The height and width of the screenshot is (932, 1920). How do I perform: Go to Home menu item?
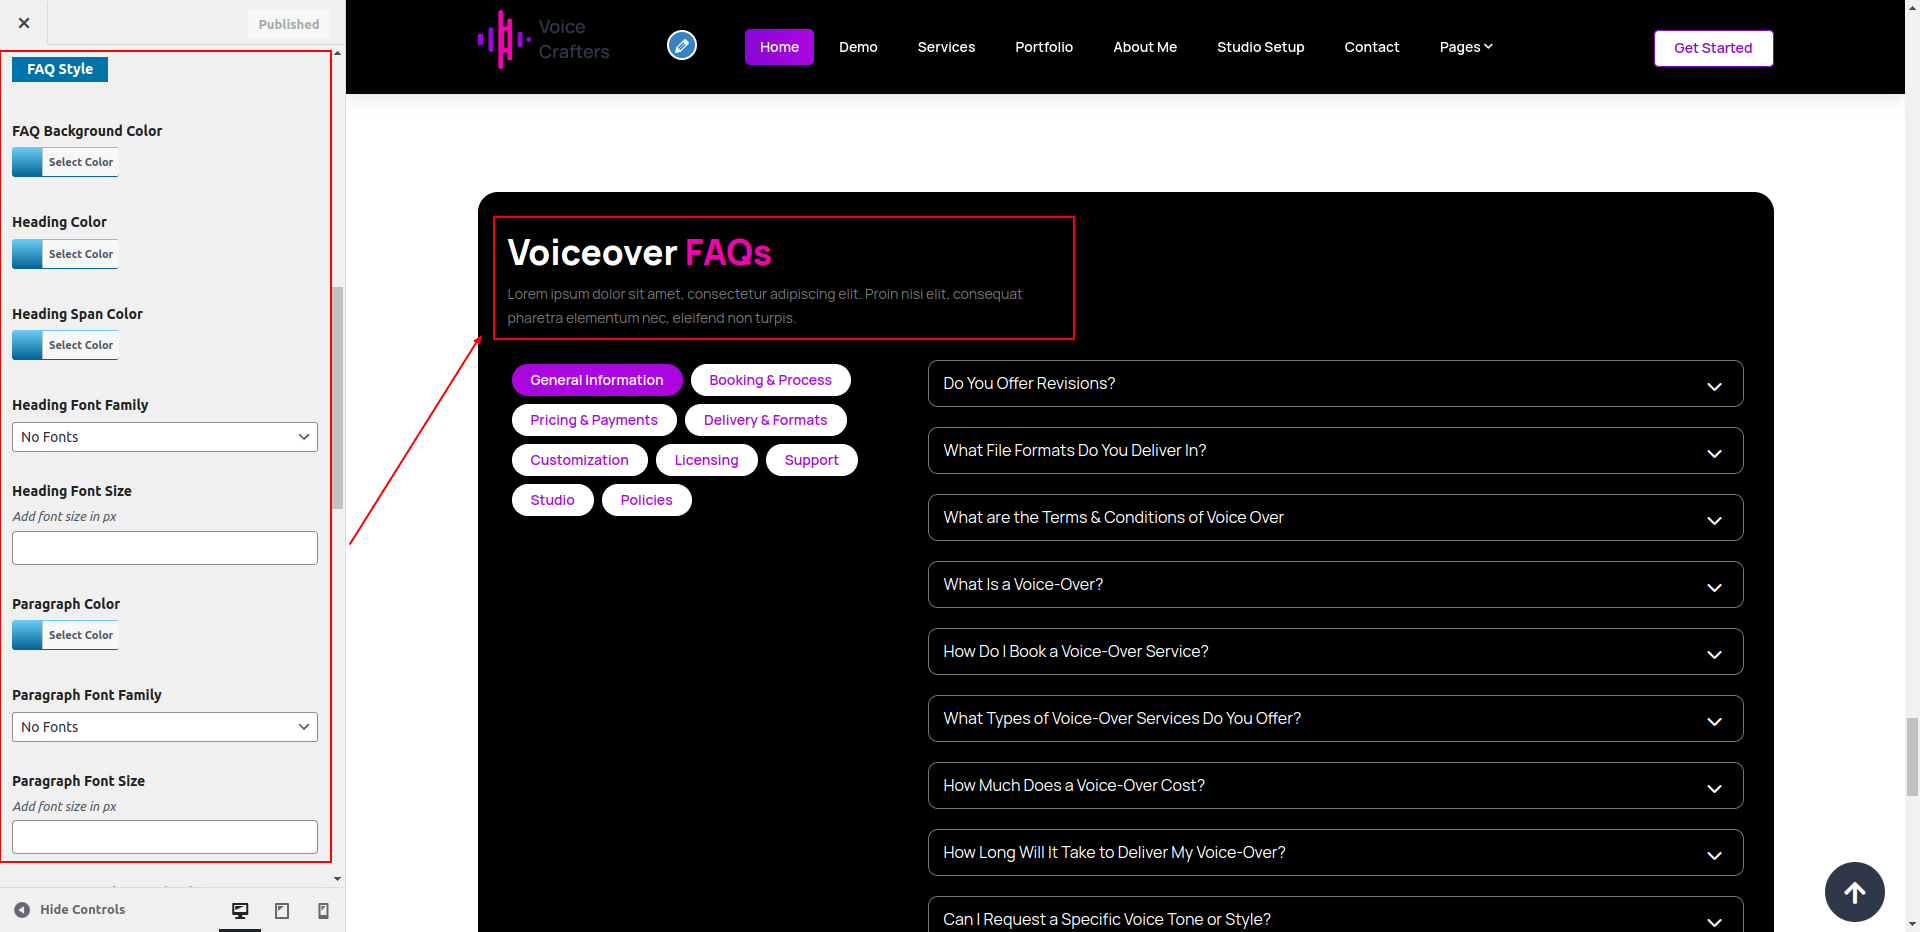tap(779, 47)
